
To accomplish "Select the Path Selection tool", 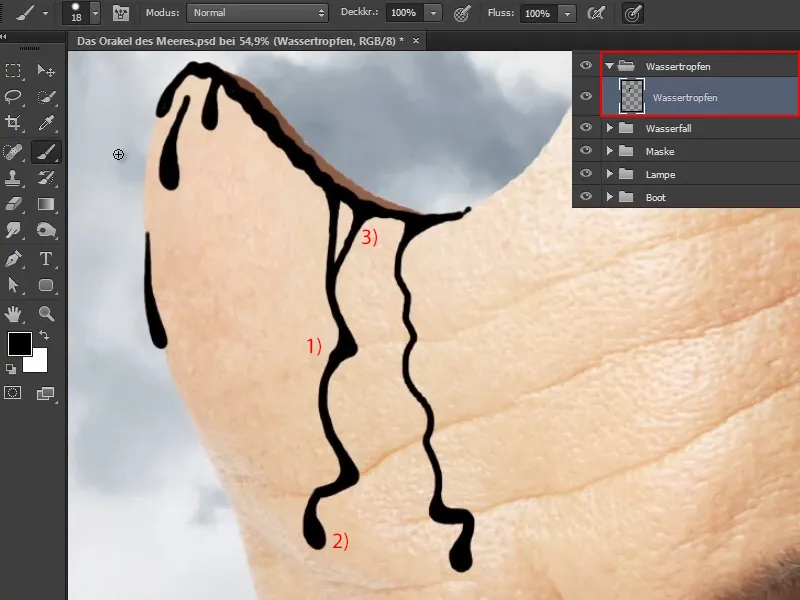I will (13, 285).
